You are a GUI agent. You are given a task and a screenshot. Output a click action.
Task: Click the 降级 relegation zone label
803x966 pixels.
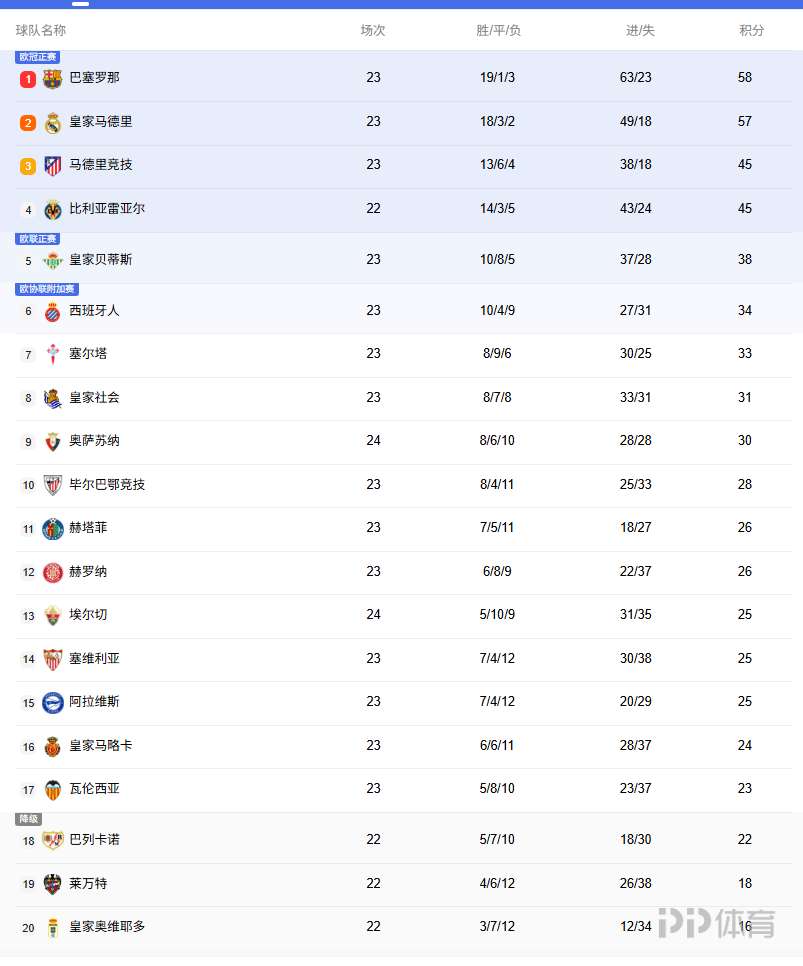point(29,819)
